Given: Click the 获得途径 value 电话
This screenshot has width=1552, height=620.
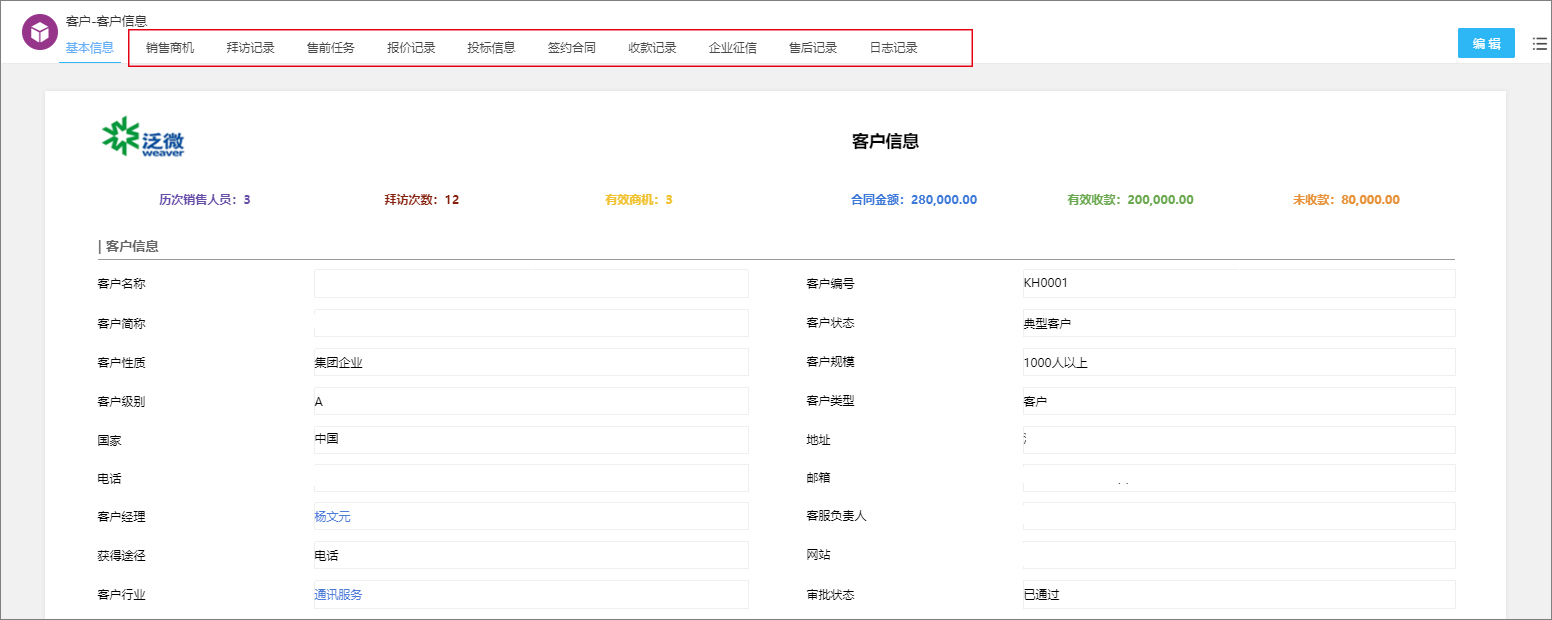Looking at the screenshot, I should (x=326, y=556).
